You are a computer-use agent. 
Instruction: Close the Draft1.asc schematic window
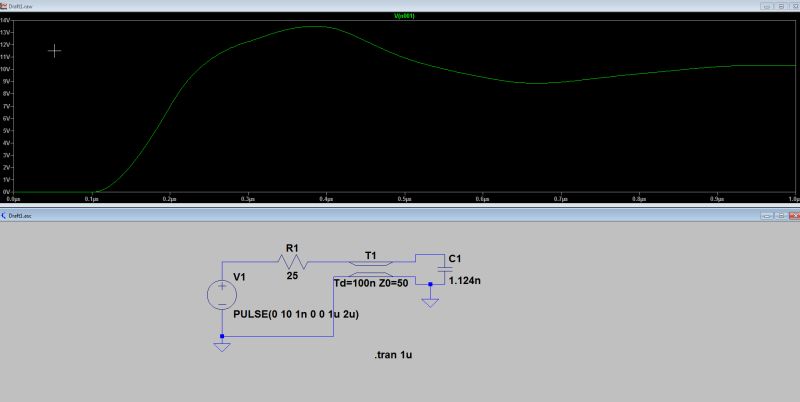click(x=794, y=216)
